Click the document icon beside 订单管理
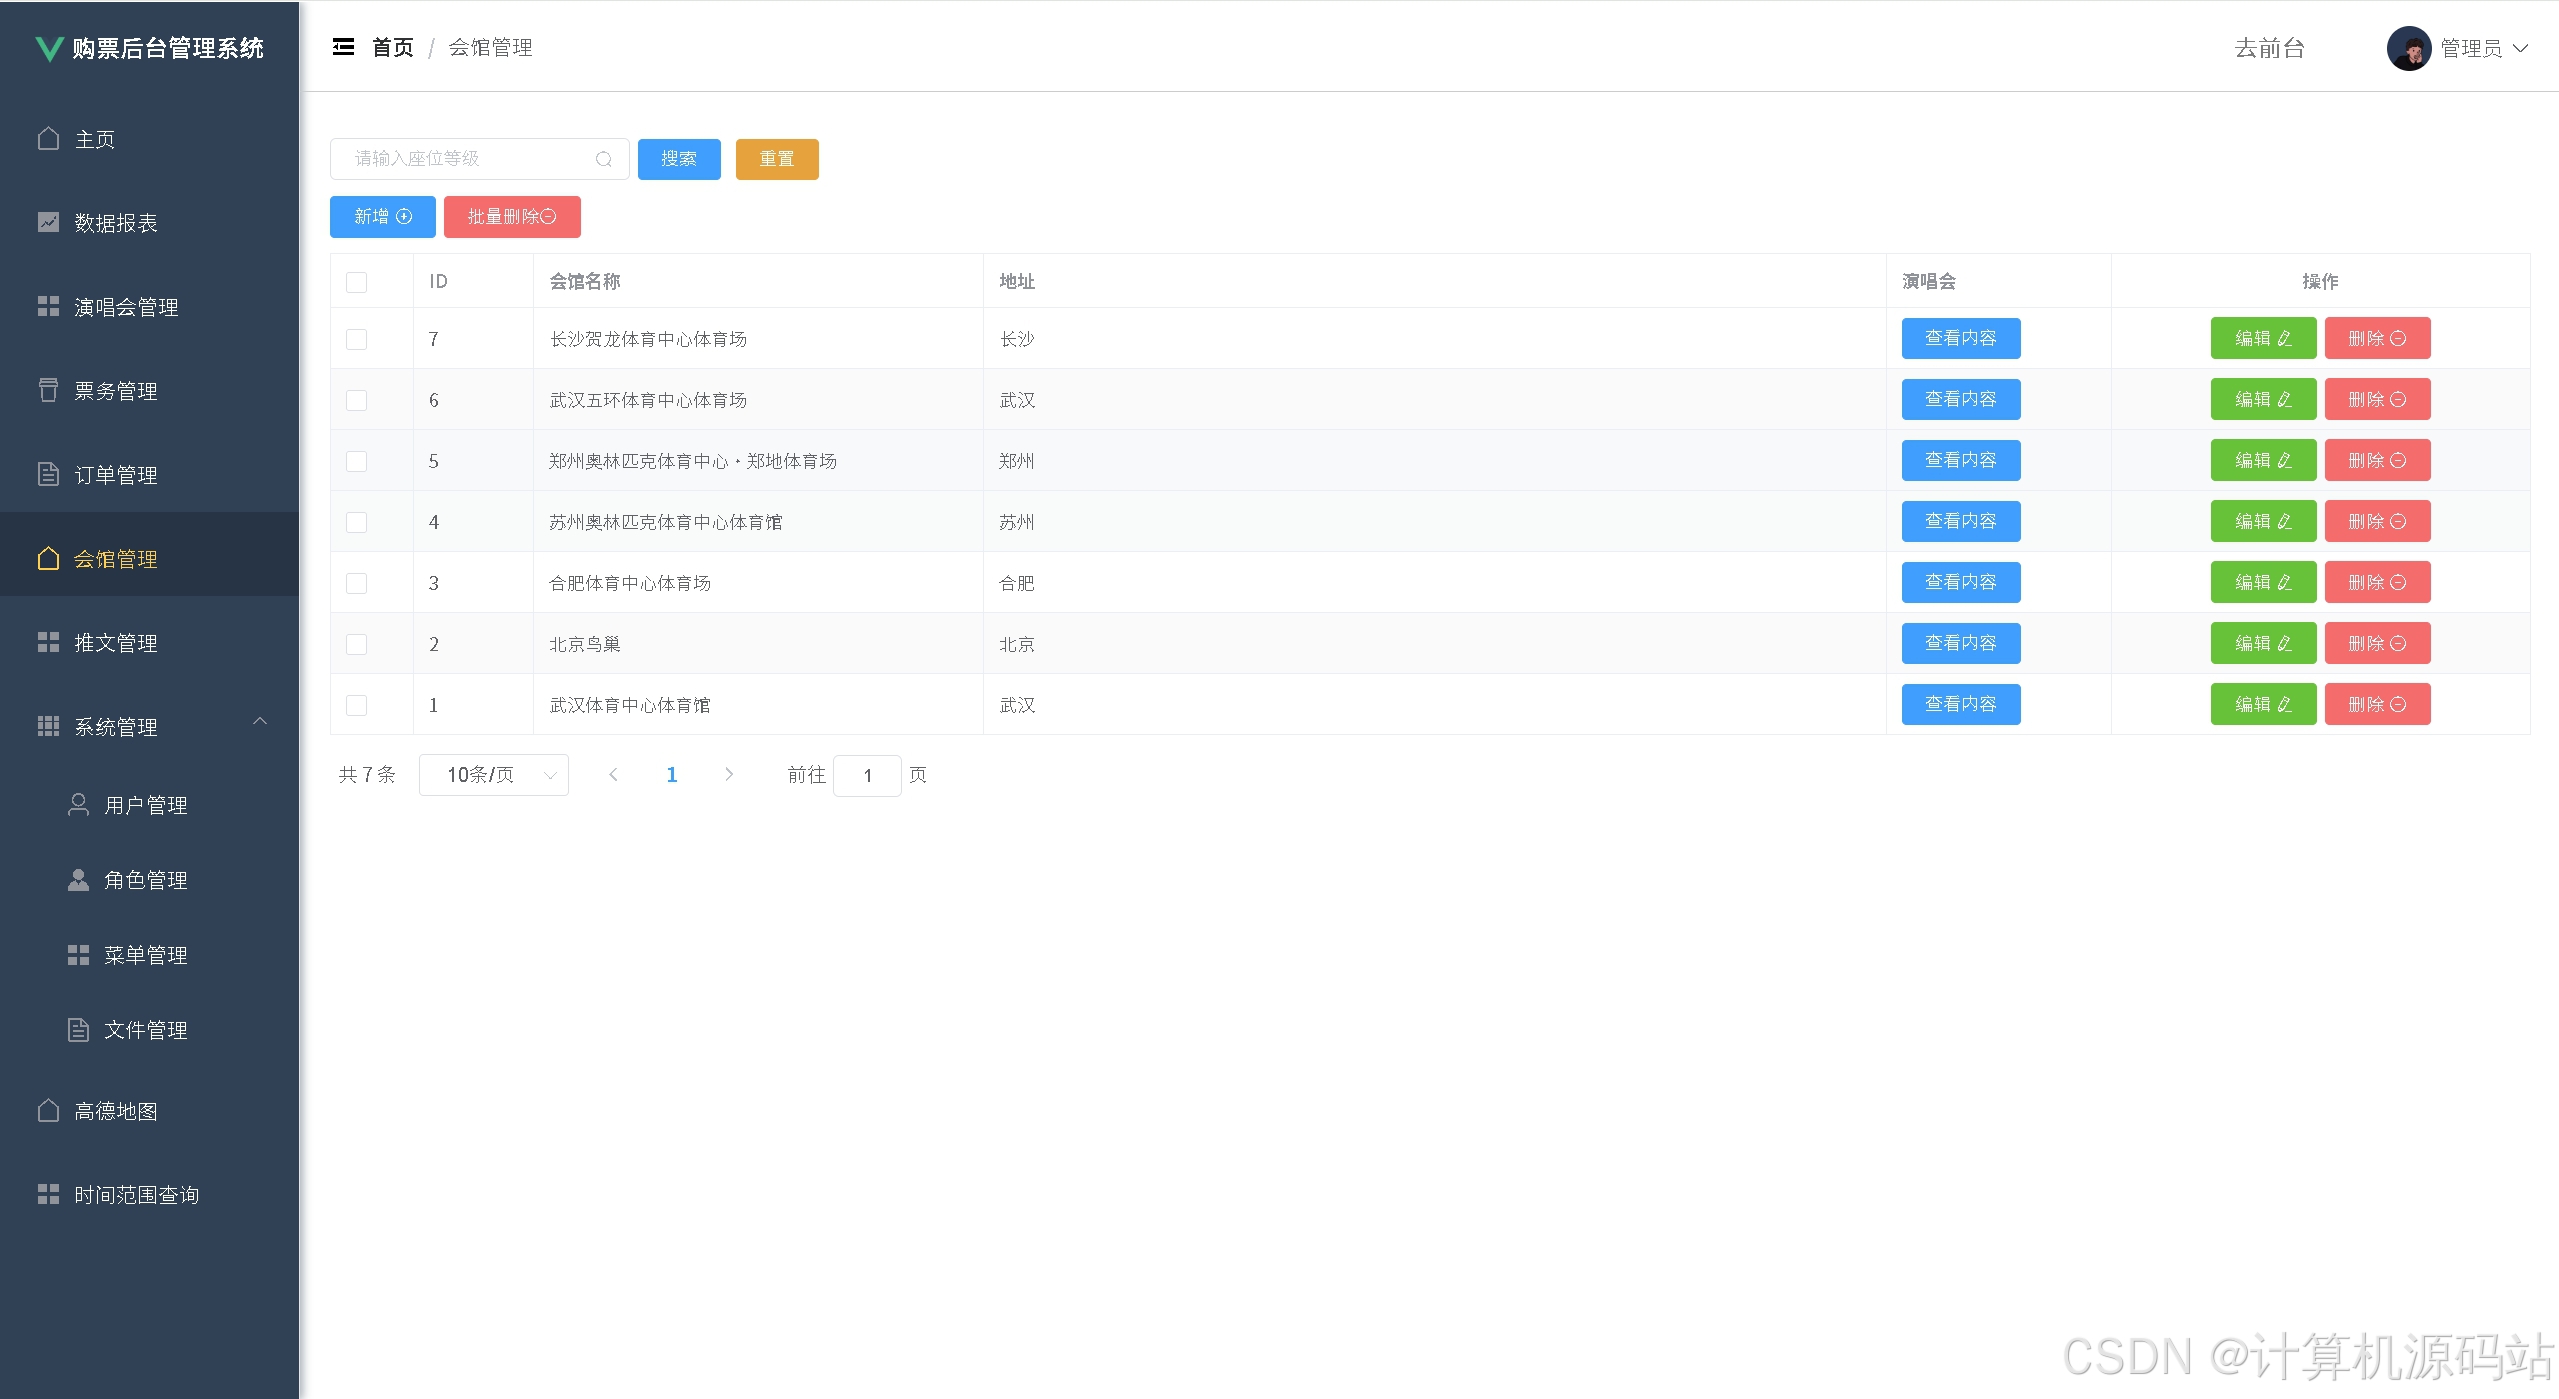Image resolution: width=2559 pixels, height=1399 pixels. point(48,474)
